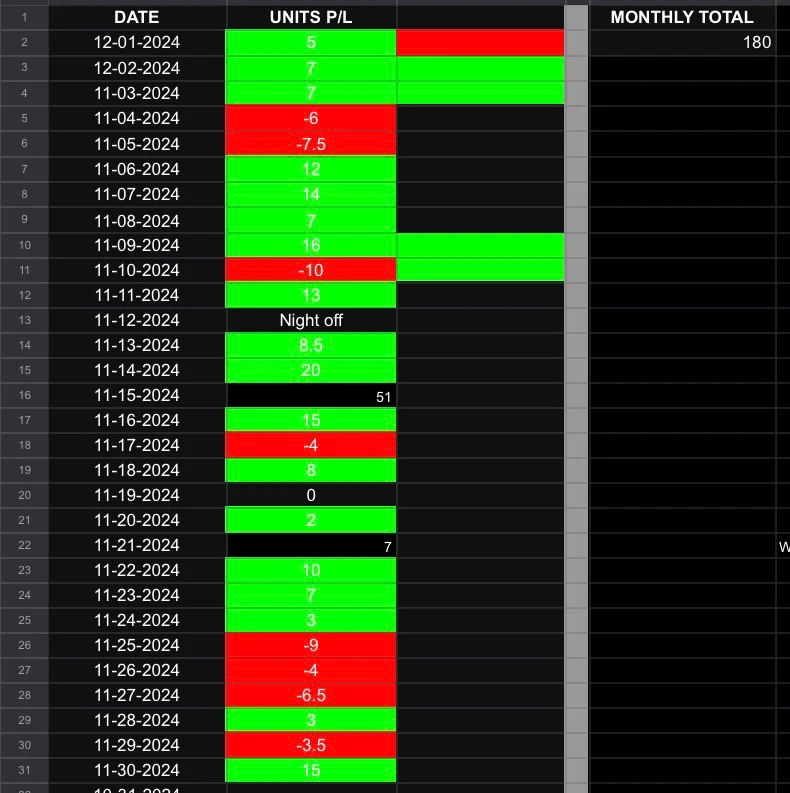The height and width of the screenshot is (793, 790).
Task: Click the units value for 11-30-2024
Action: pyautogui.click(x=311, y=770)
